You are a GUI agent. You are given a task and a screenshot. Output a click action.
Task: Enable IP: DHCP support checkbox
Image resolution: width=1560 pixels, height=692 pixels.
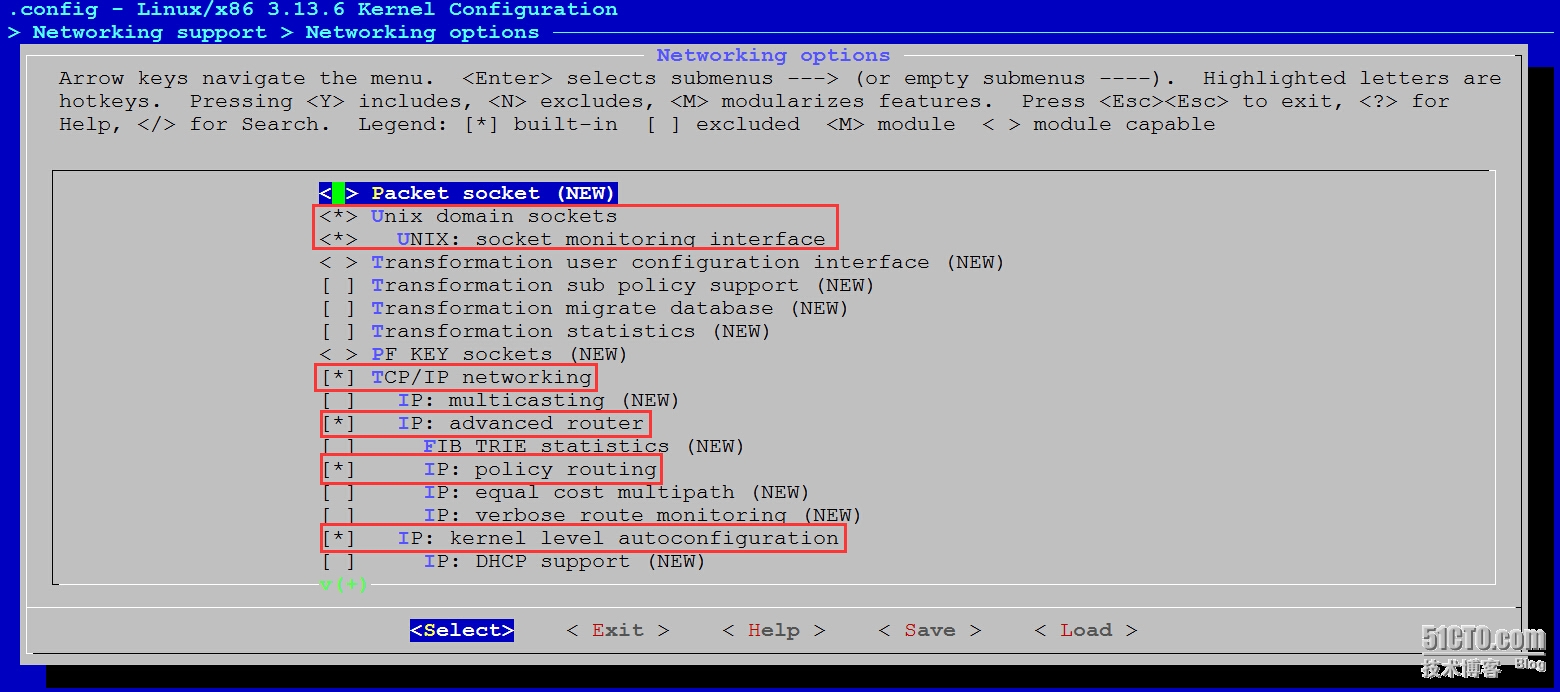point(338,561)
